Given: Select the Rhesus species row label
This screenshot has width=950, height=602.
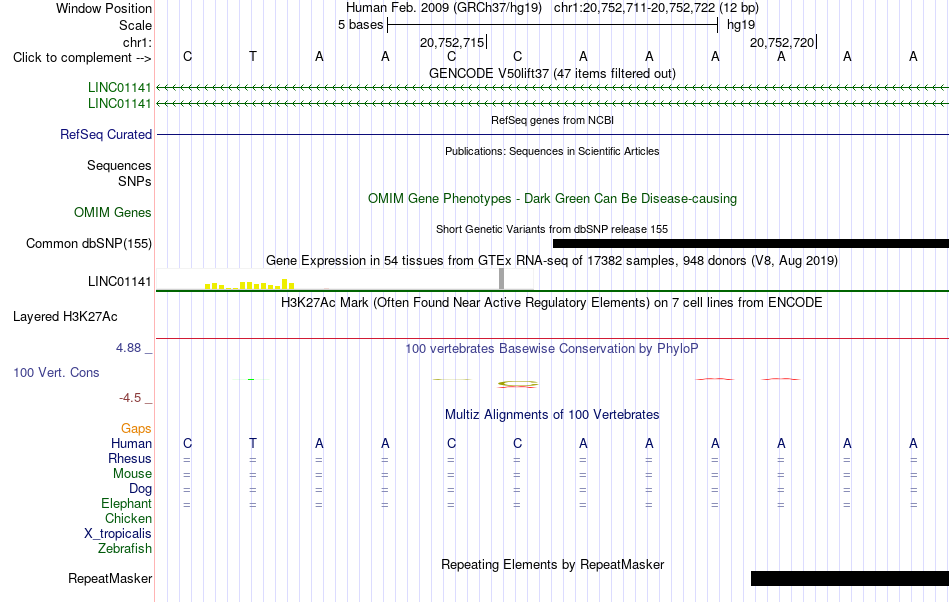Looking at the screenshot, I should (x=130, y=458).
